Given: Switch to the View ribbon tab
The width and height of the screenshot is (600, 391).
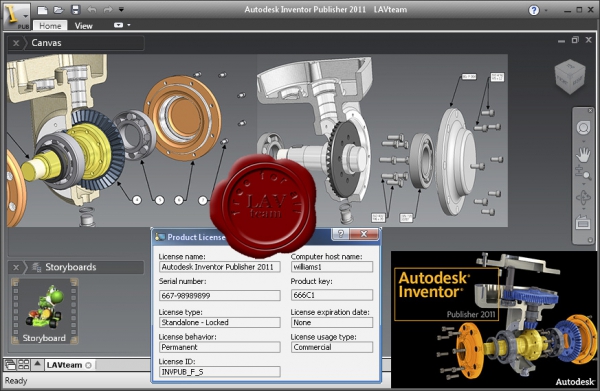Looking at the screenshot, I should pos(83,26).
